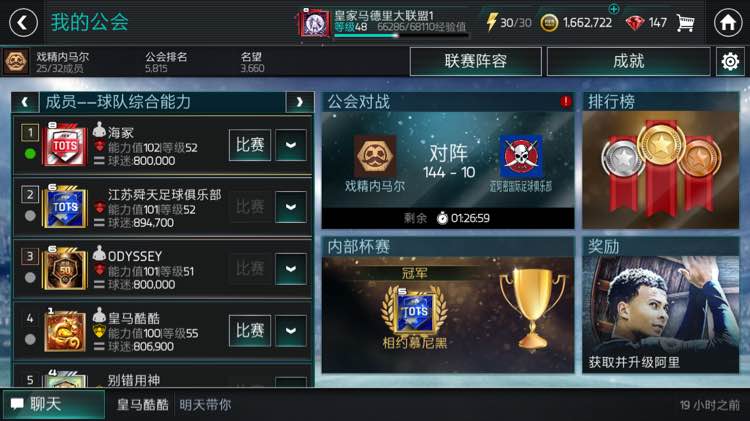Start 比赛 against 海冢
Screen dimensions: 750x421
(x=250, y=145)
